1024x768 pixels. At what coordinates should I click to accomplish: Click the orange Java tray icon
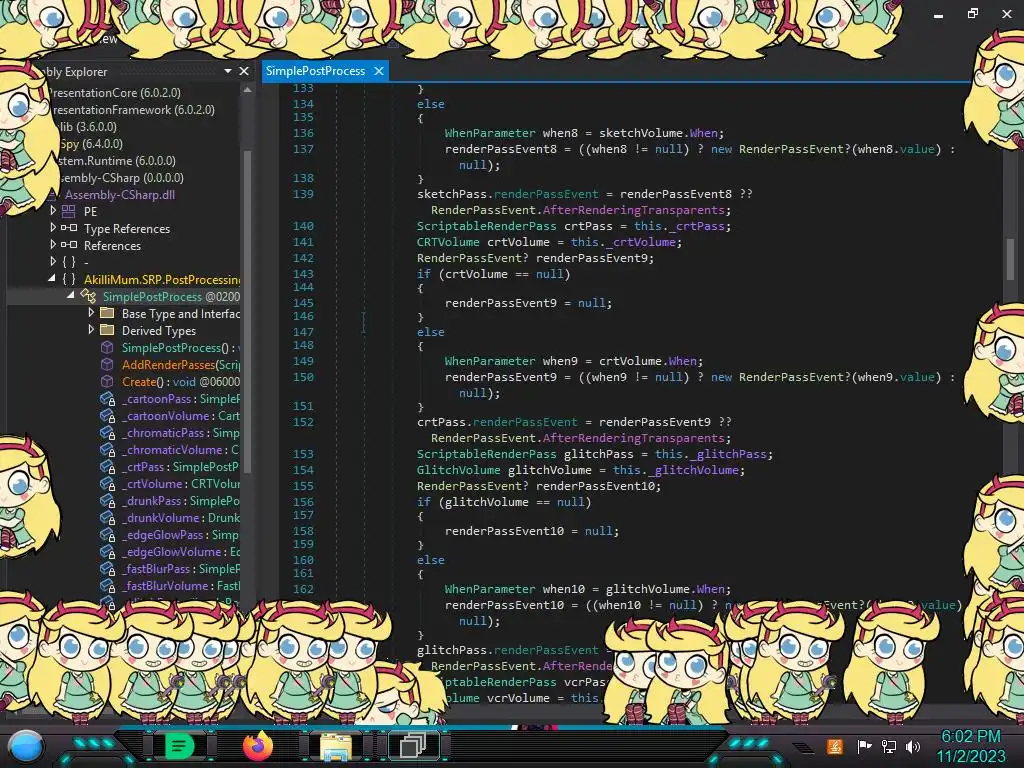coord(835,746)
